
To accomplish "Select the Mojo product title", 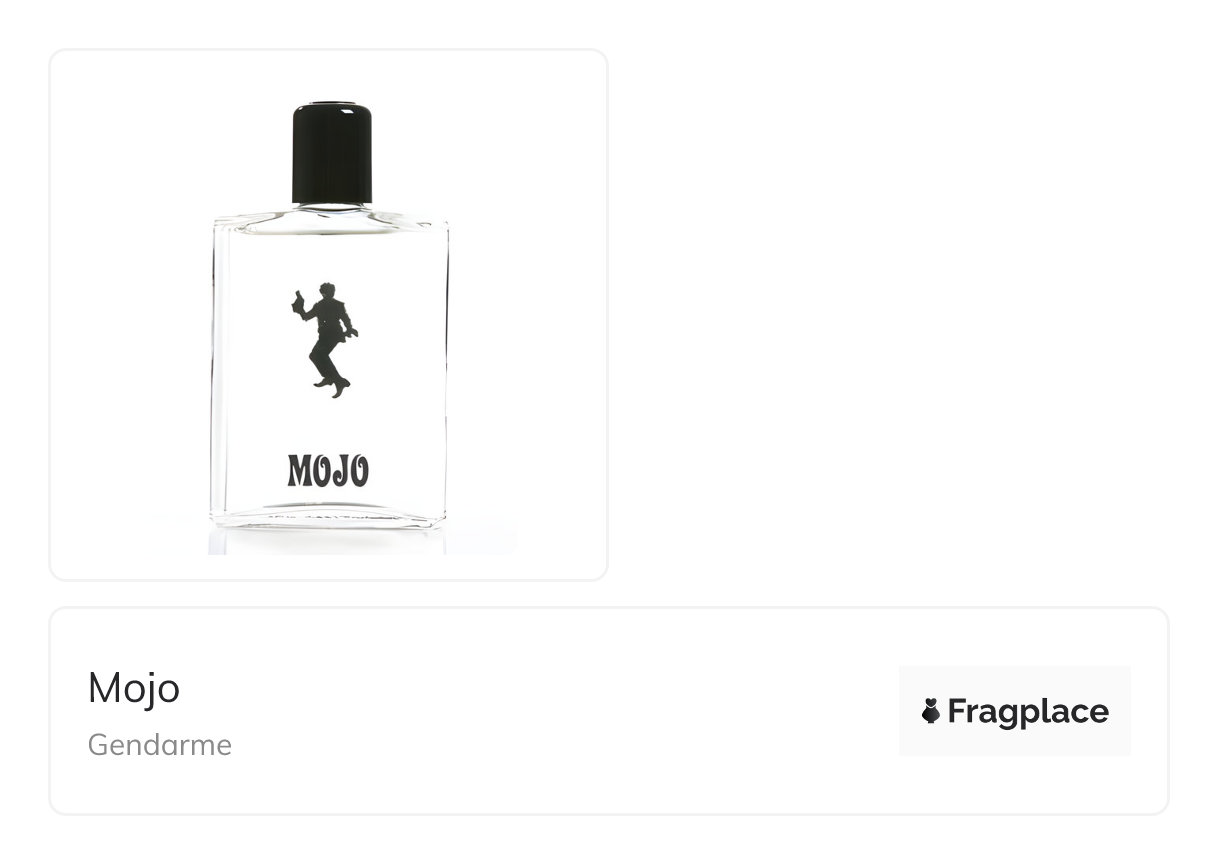I will coord(134,688).
